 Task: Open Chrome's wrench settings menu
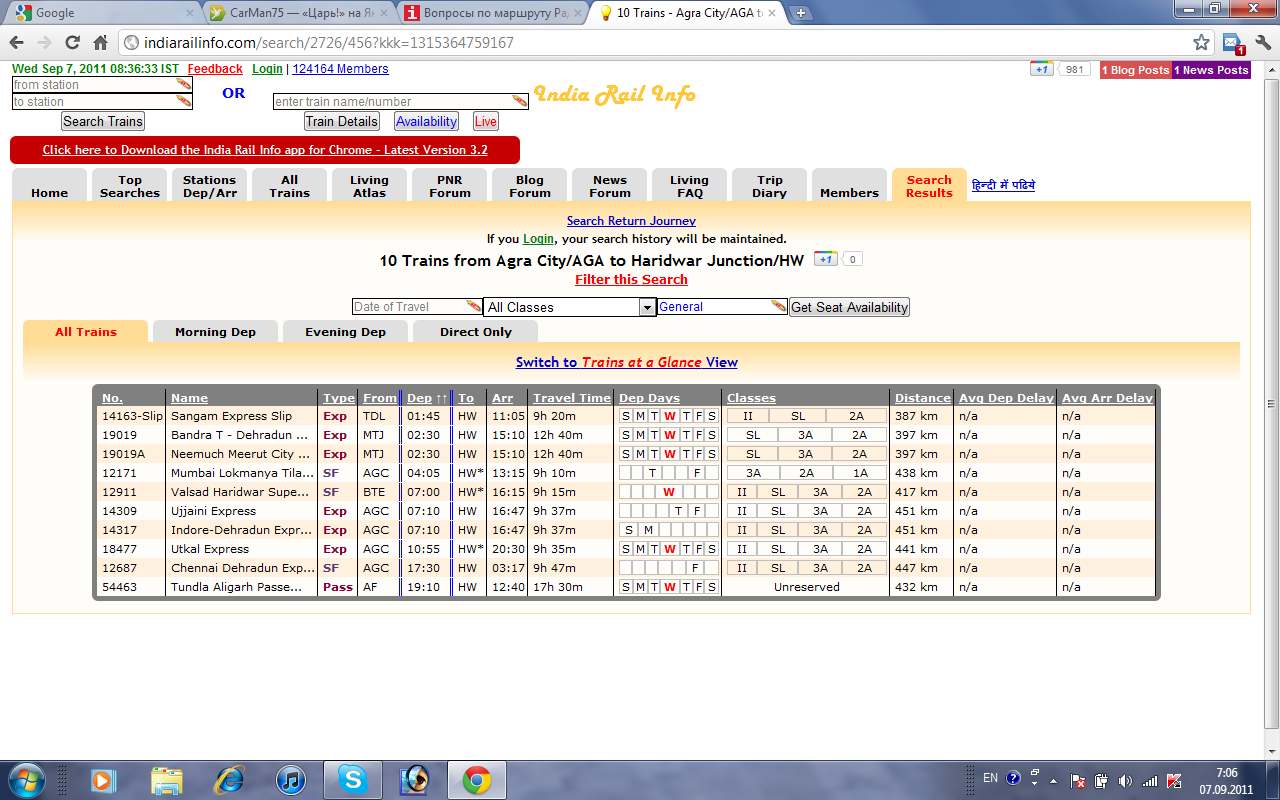coord(1262,43)
